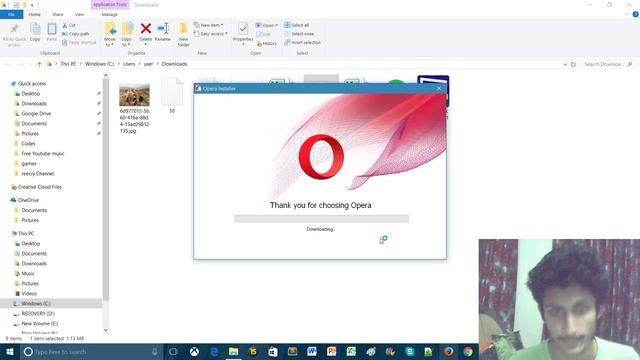Jump to Users in the address breadcrumb
640x360 pixels.
pyautogui.click(x=129, y=64)
